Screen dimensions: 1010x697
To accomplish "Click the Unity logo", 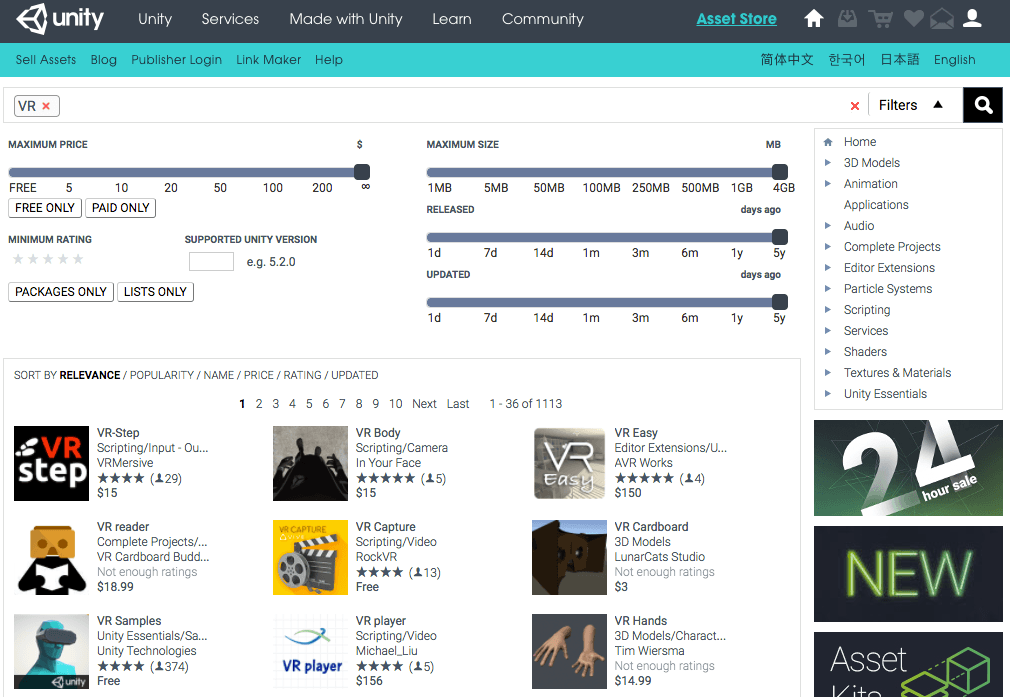I will click(62, 19).
